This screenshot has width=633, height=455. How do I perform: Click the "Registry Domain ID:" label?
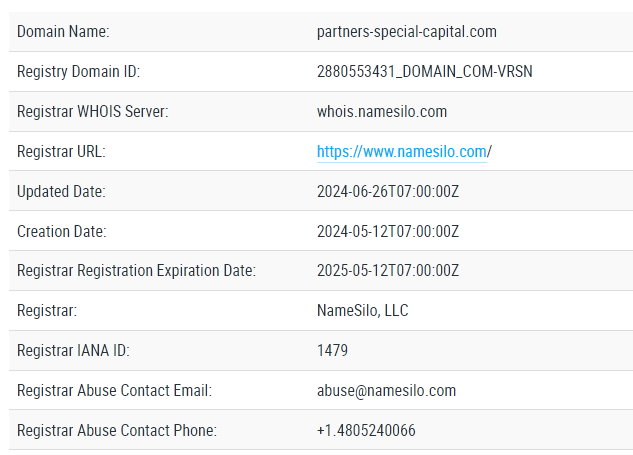[78, 72]
